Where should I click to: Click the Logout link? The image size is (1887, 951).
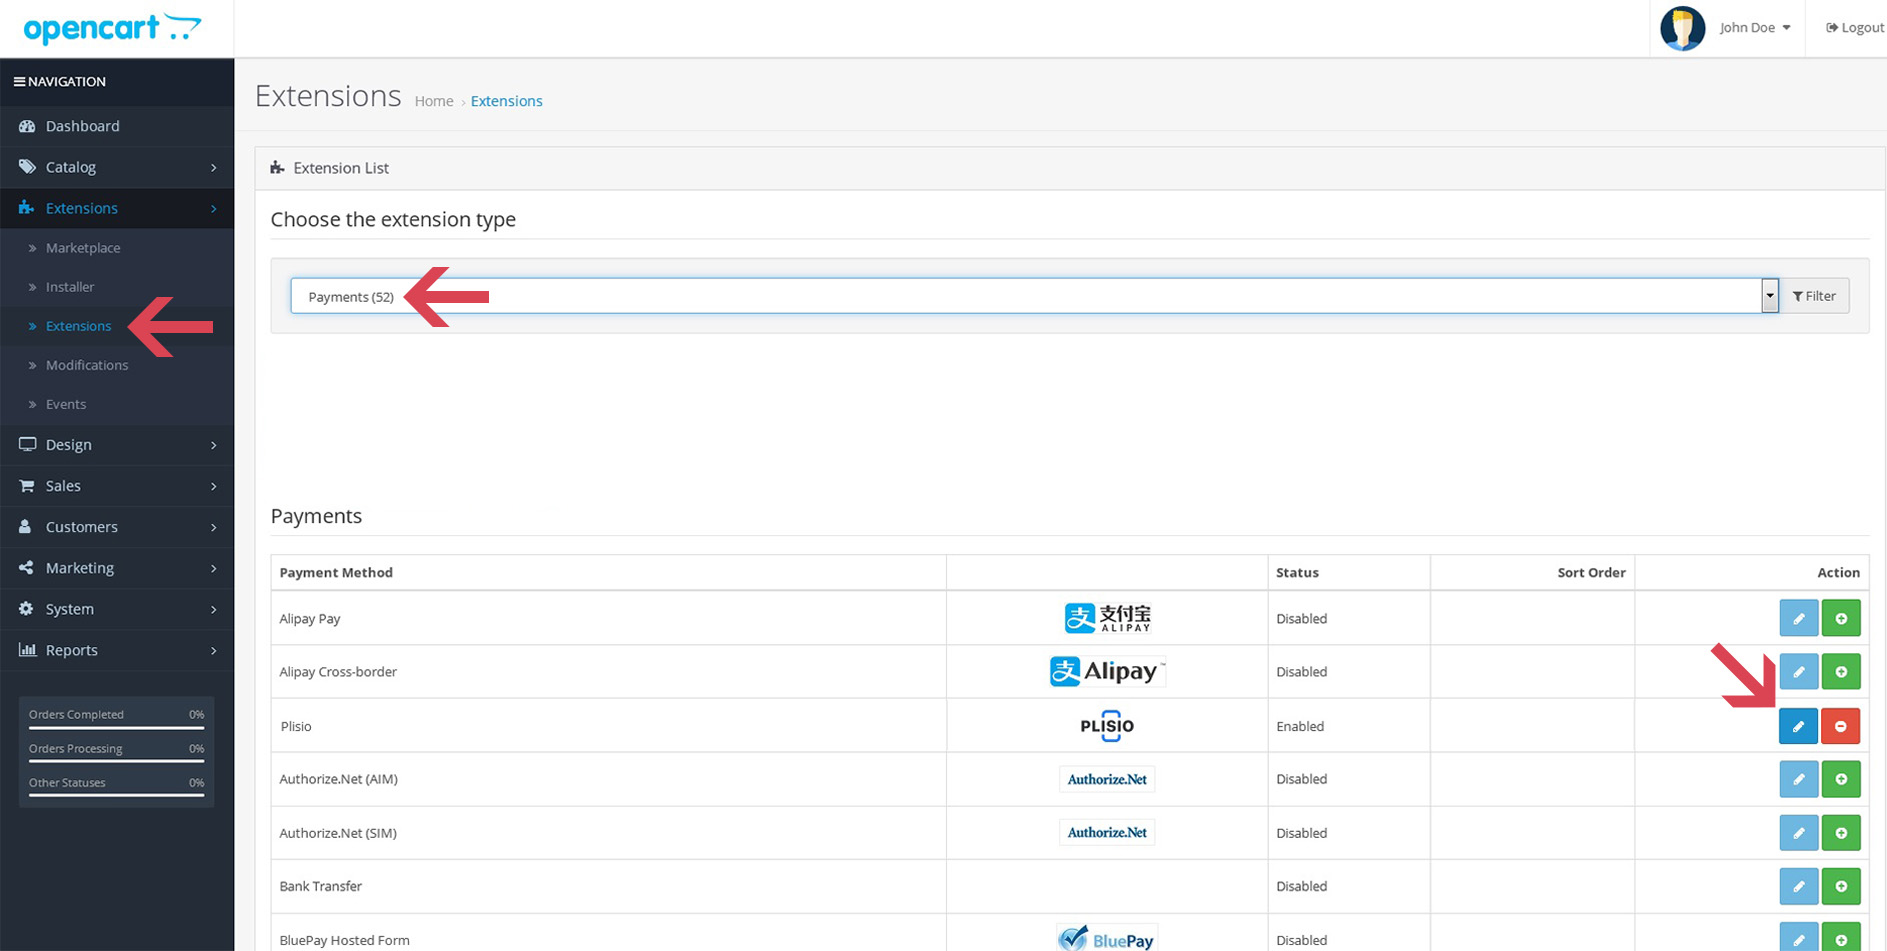click(1855, 28)
